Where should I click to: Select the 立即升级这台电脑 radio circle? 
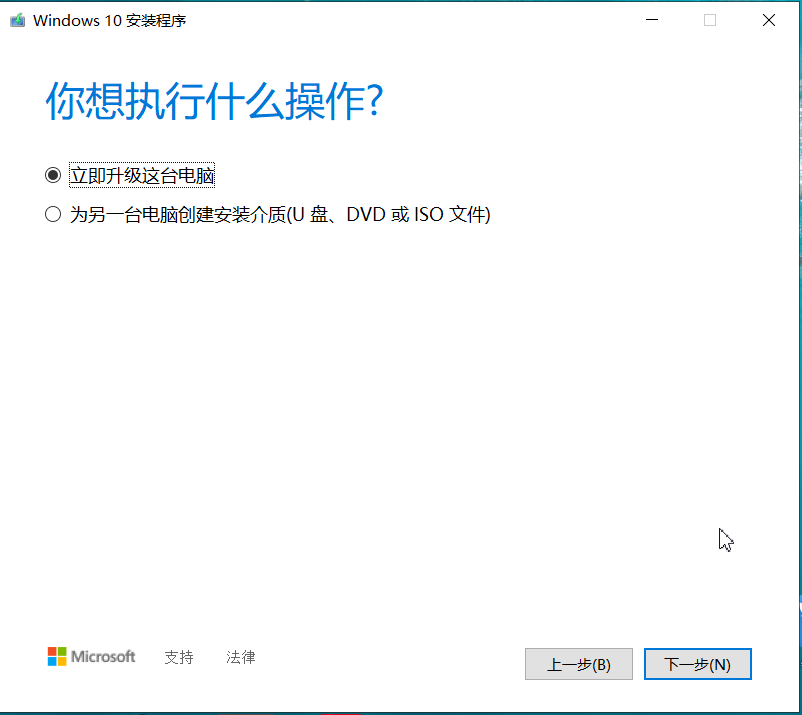(53, 175)
